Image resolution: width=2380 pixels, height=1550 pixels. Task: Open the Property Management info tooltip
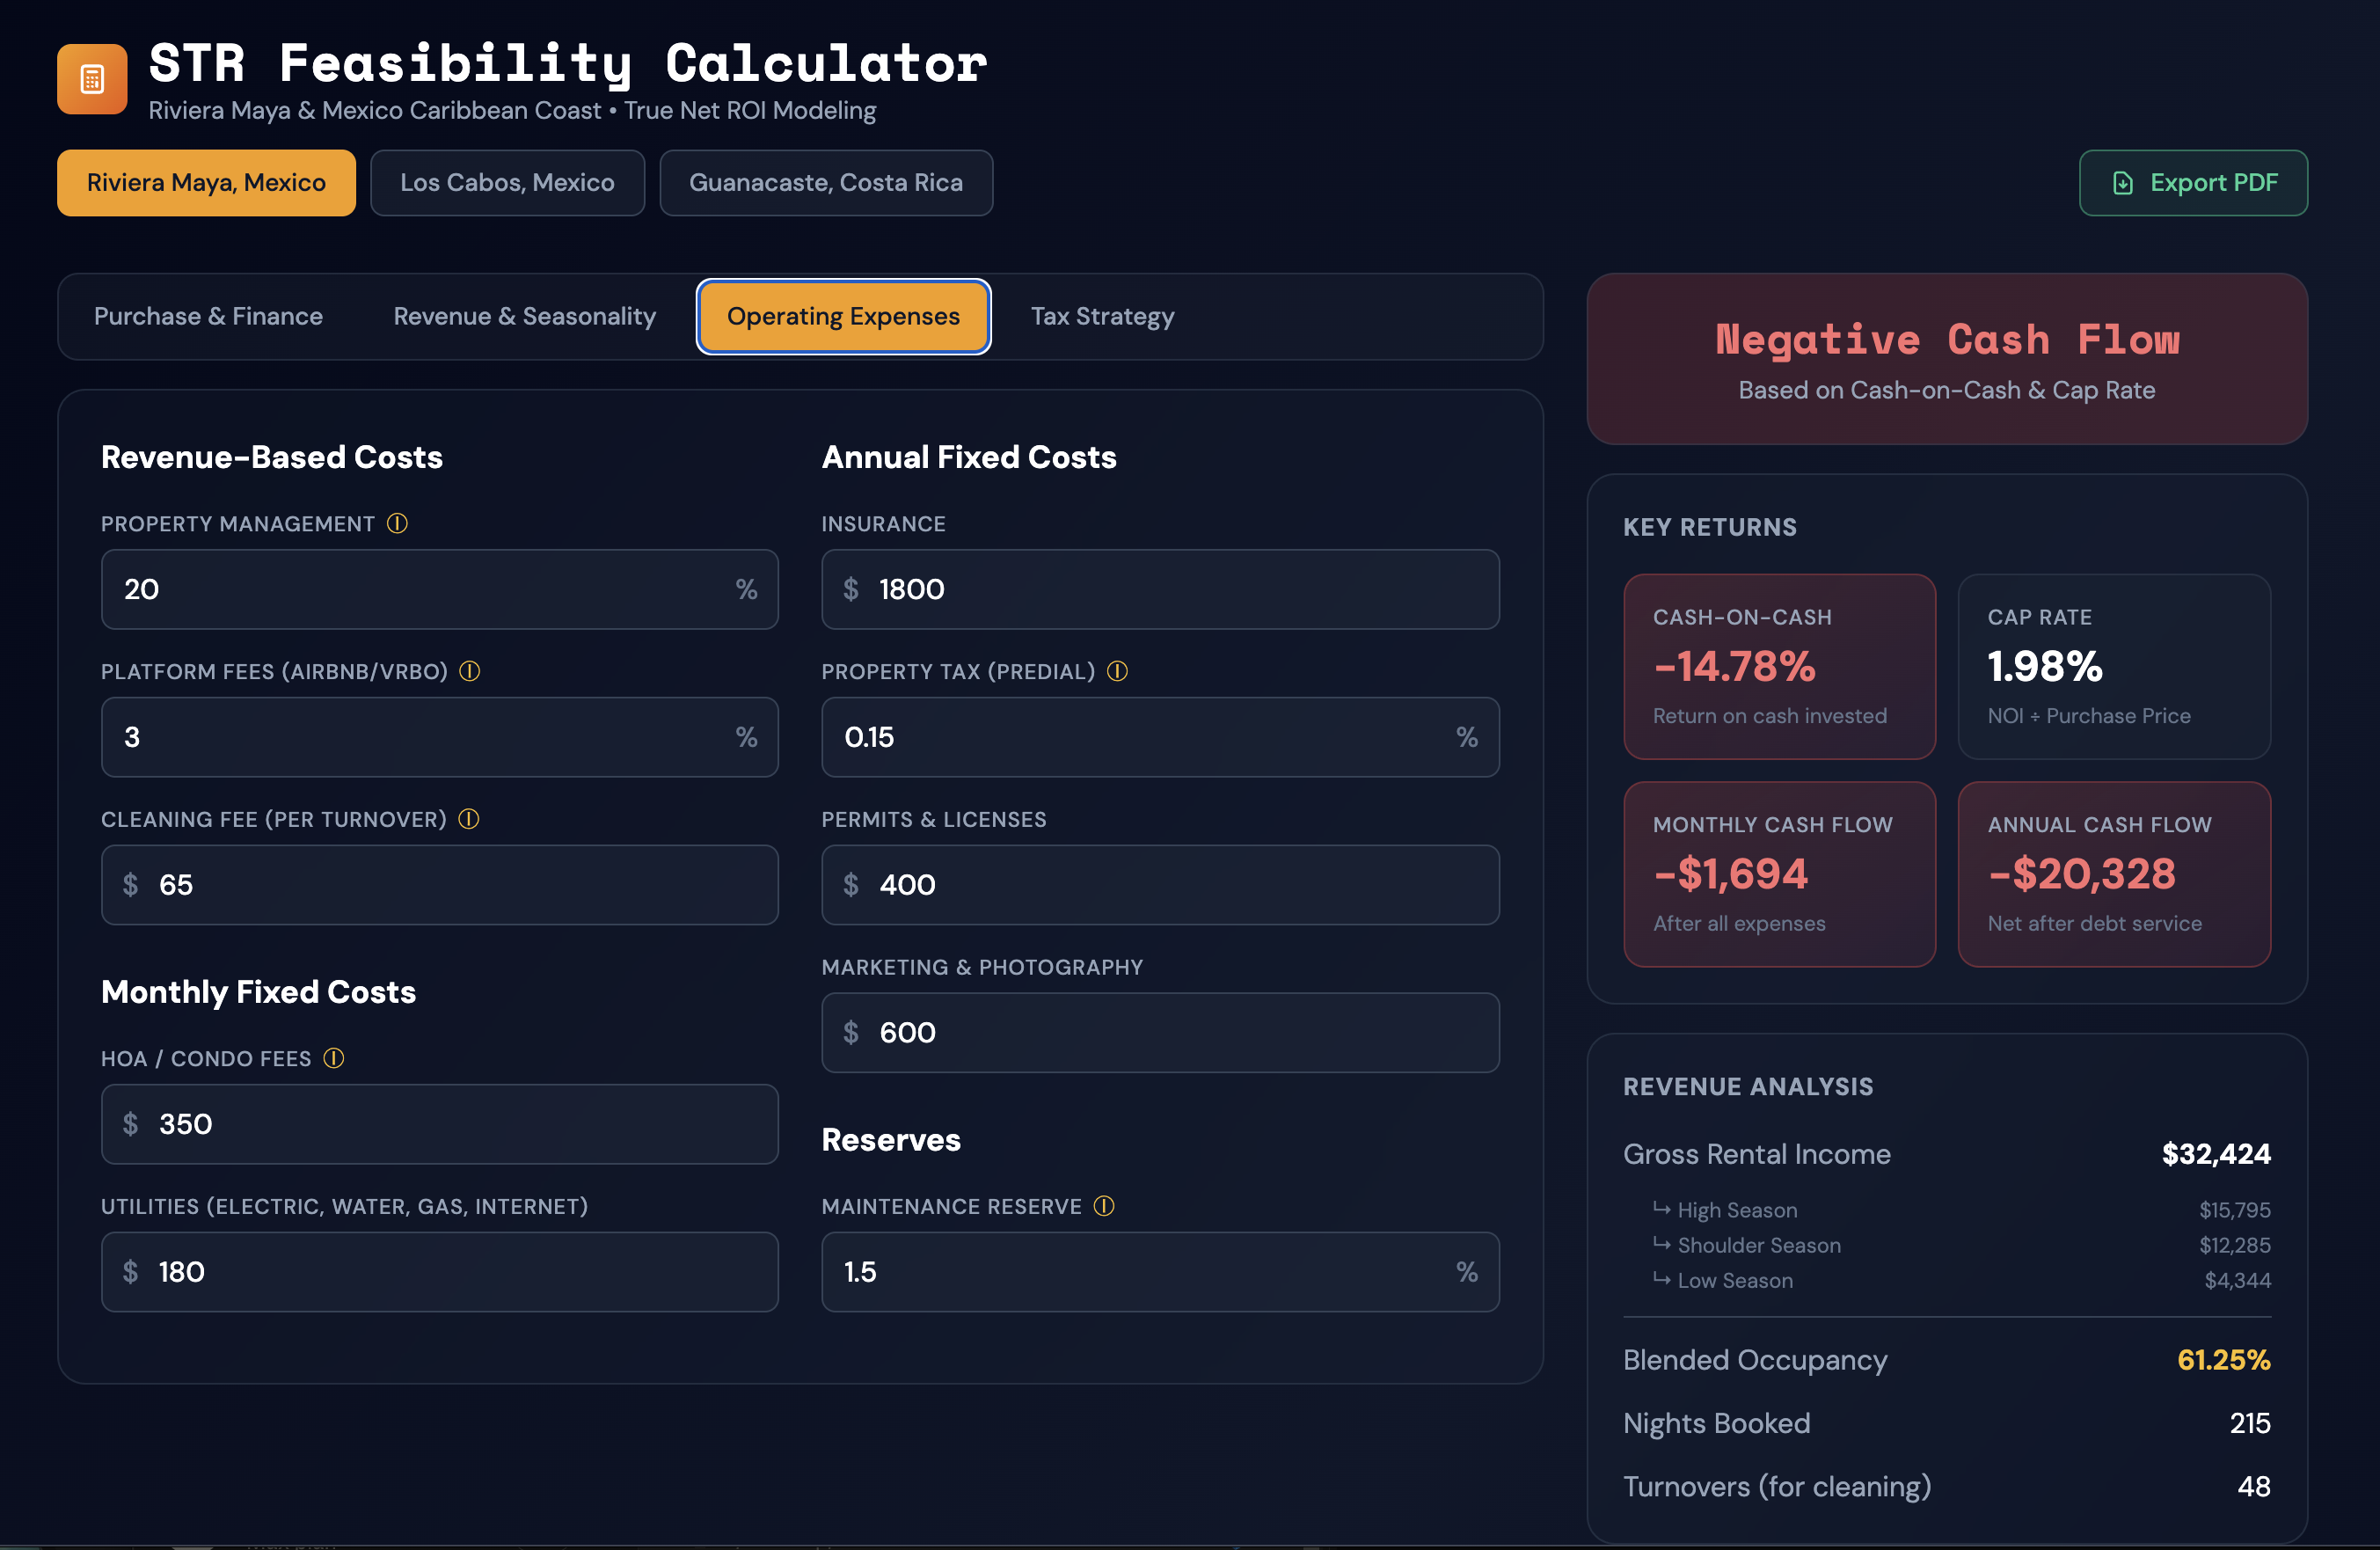pyautogui.click(x=398, y=522)
